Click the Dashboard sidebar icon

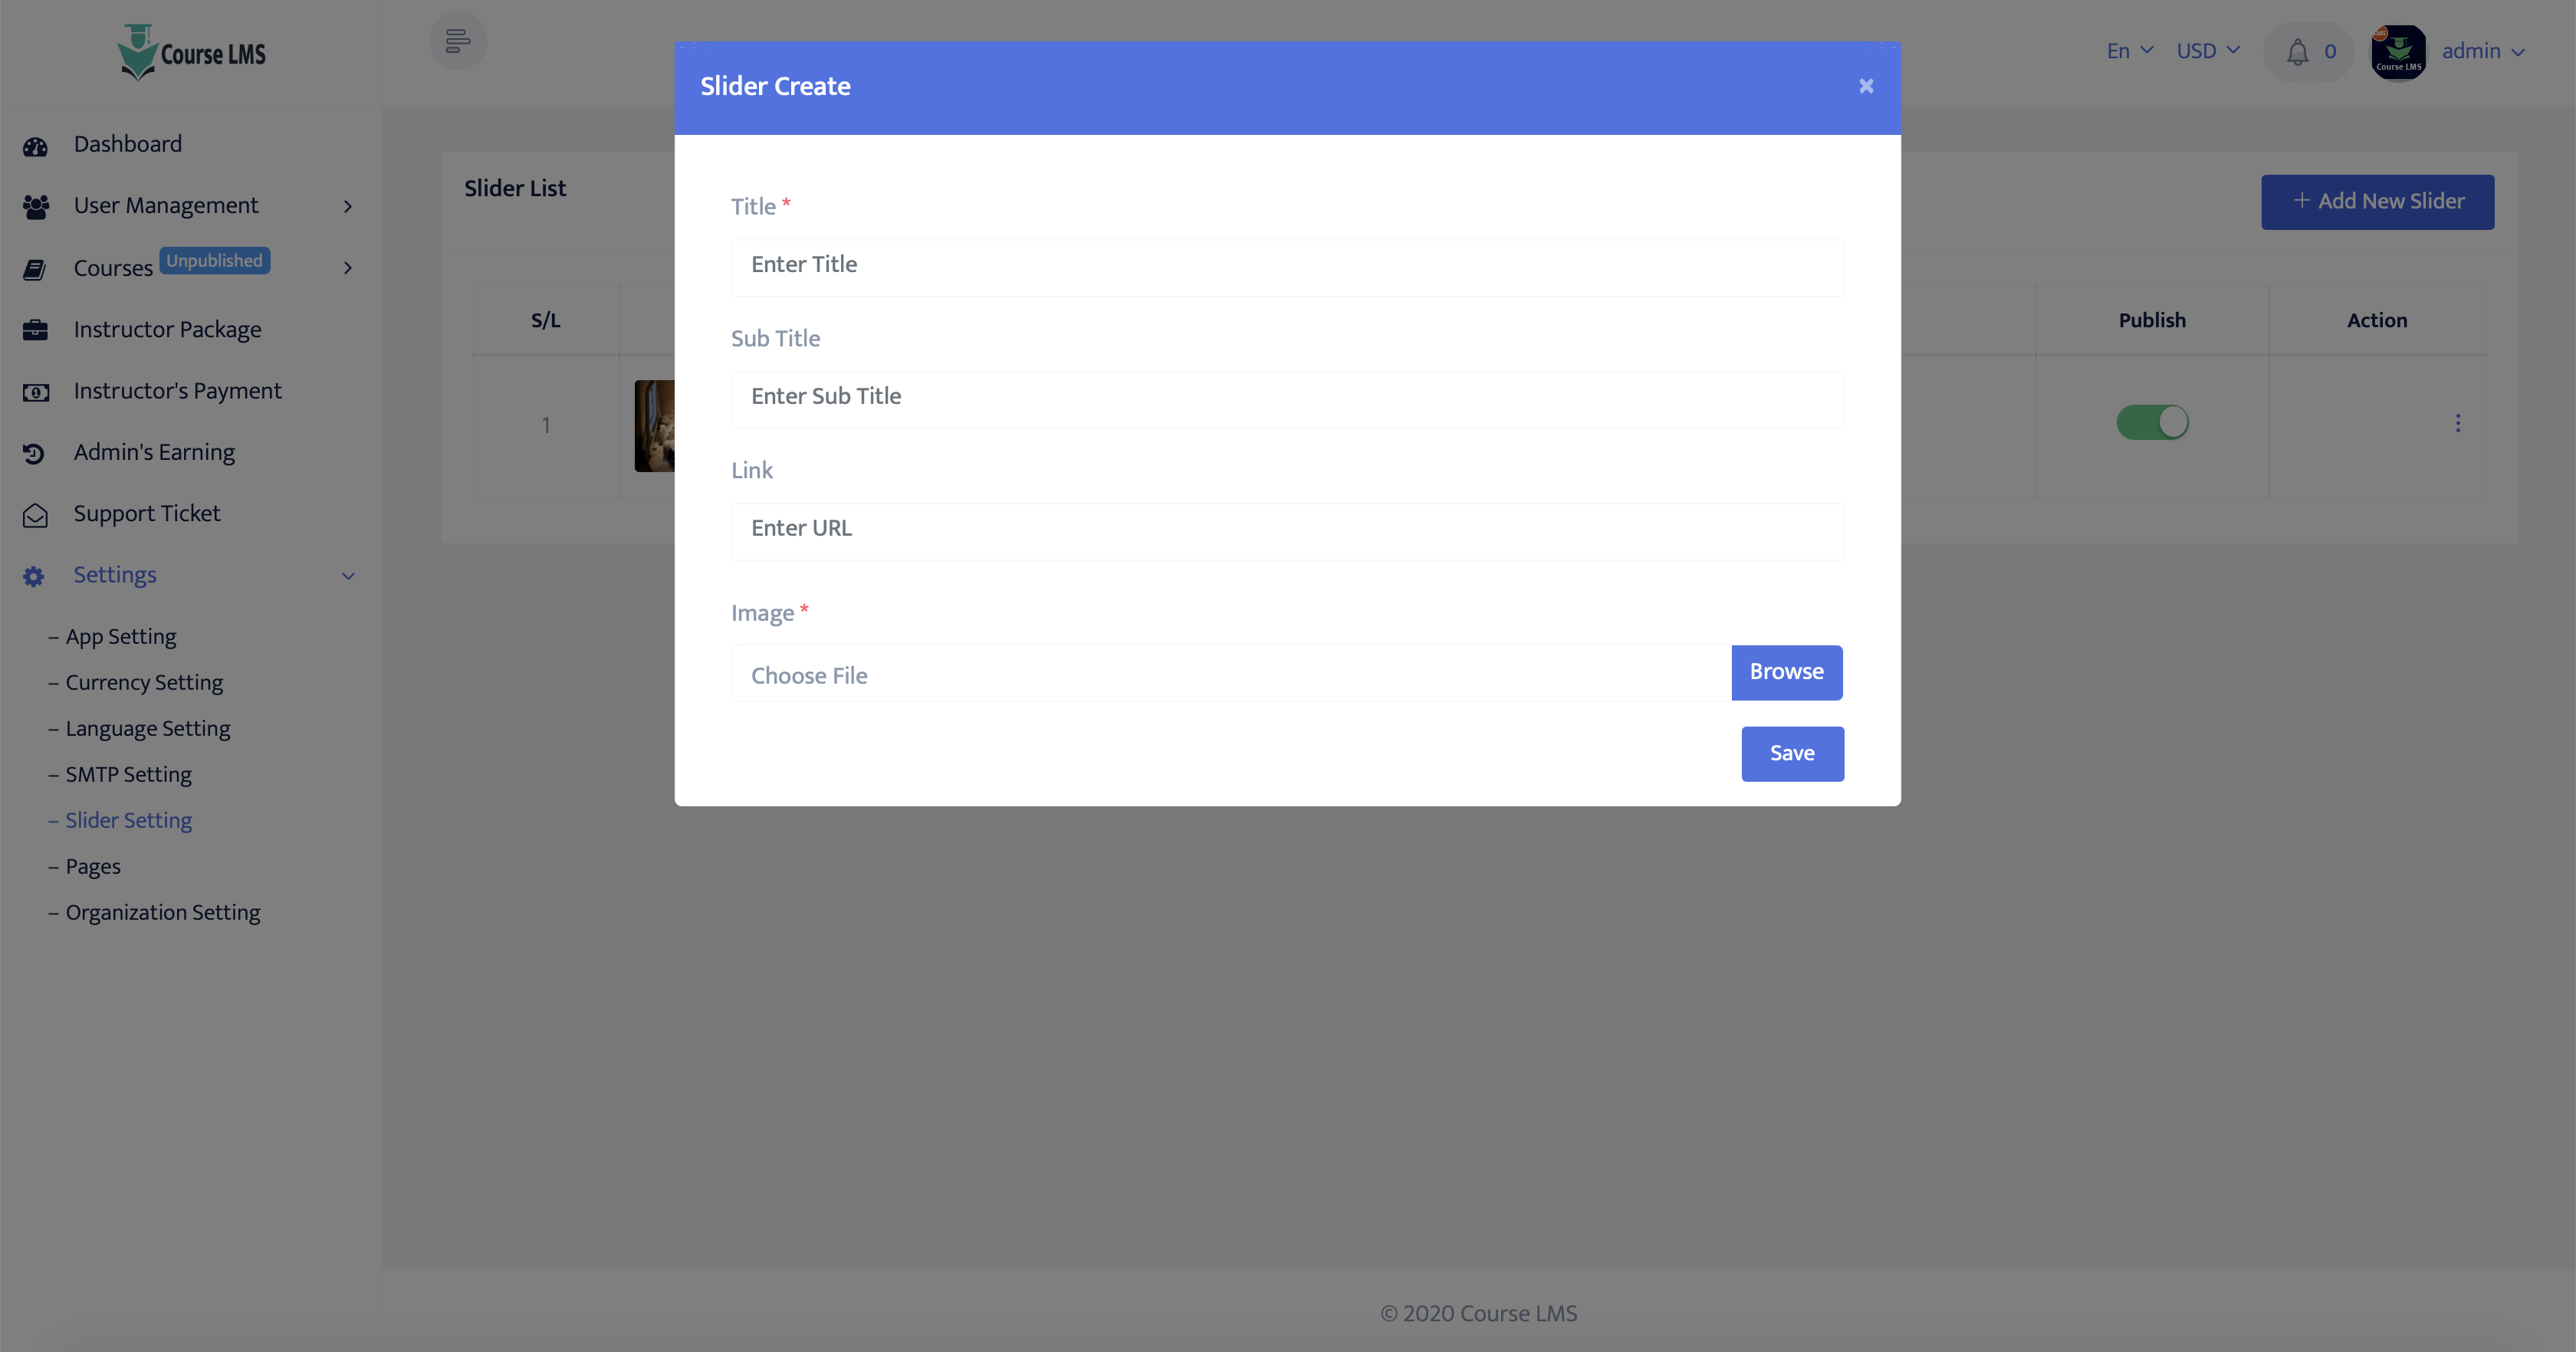click(x=36, y=145)
